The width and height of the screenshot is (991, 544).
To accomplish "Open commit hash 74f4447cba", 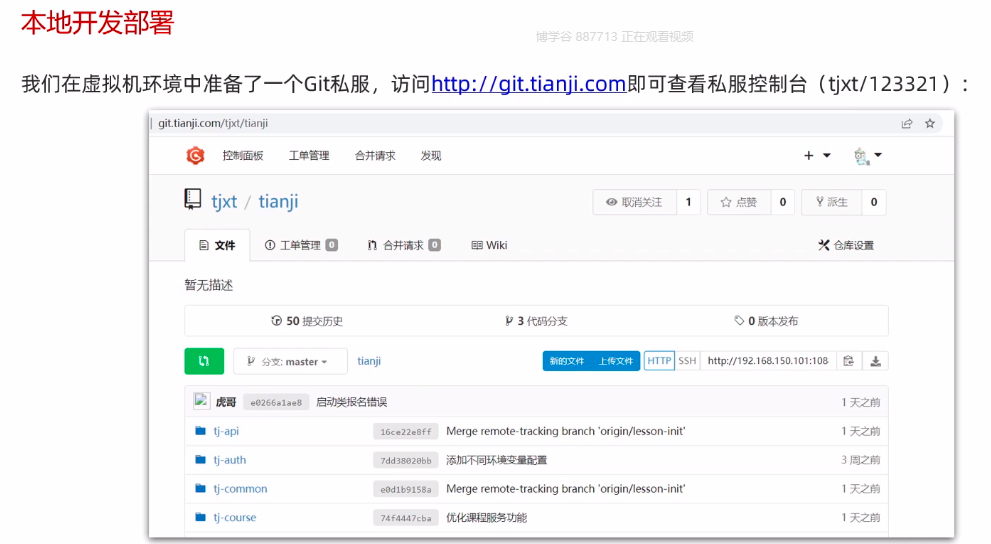I will [406, 518].
